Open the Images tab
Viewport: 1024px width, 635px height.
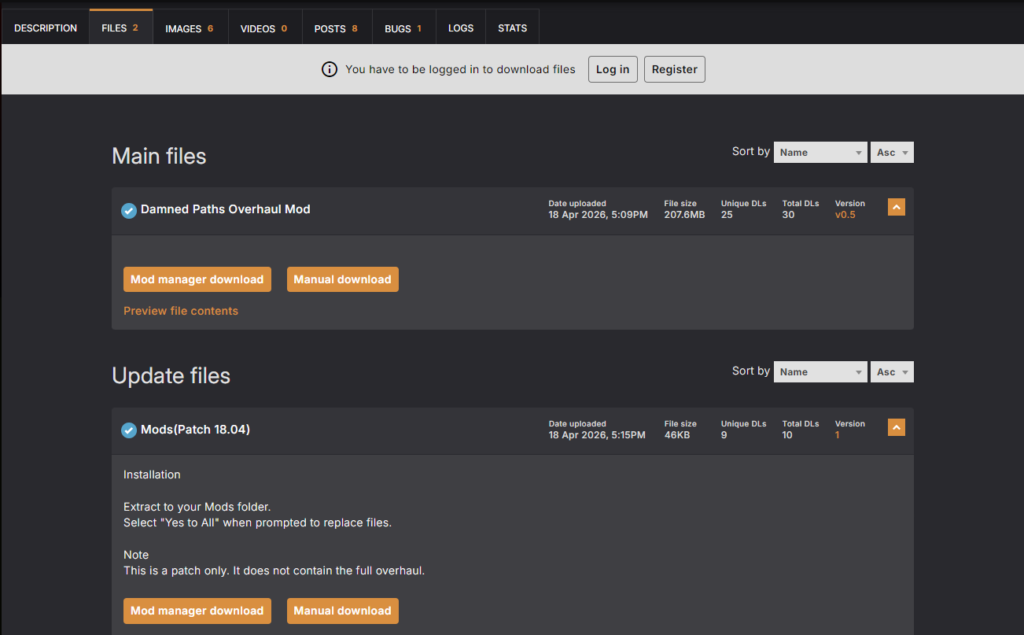coord(189,28)
